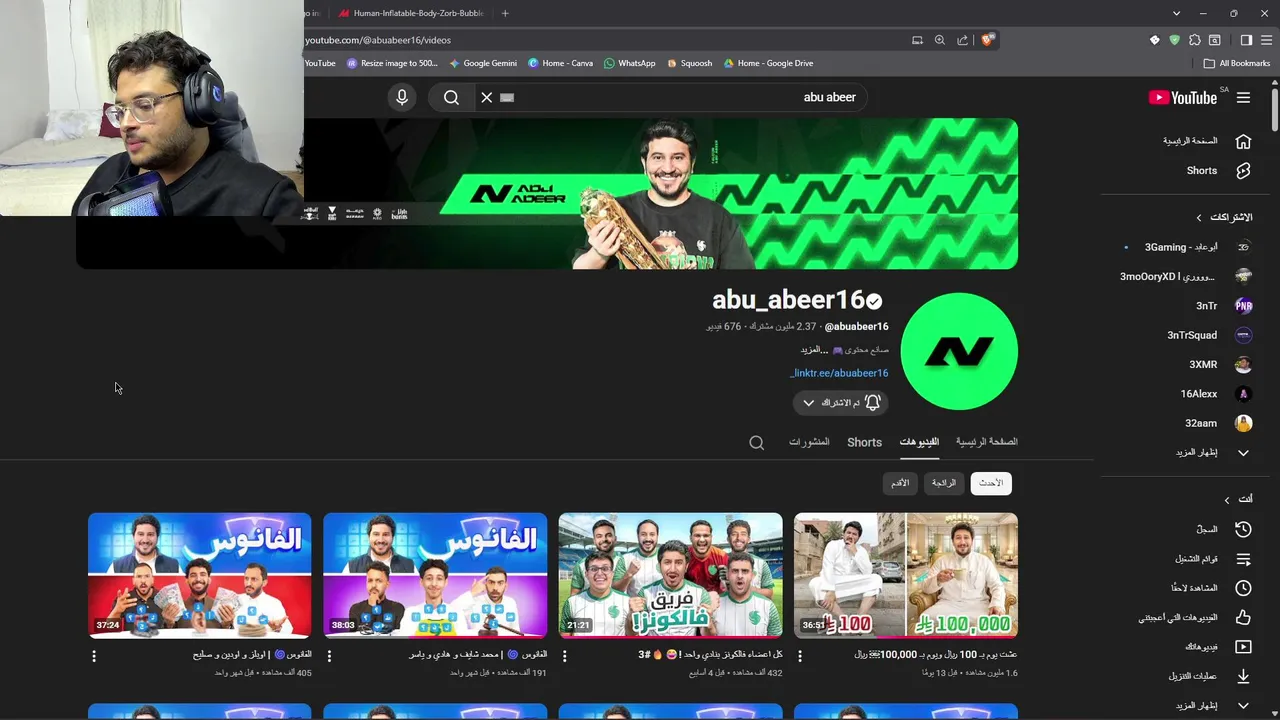This screenshot has height=720, width=1280.
Task: Switch to the channel Home tab
Action: click(986, 441)
